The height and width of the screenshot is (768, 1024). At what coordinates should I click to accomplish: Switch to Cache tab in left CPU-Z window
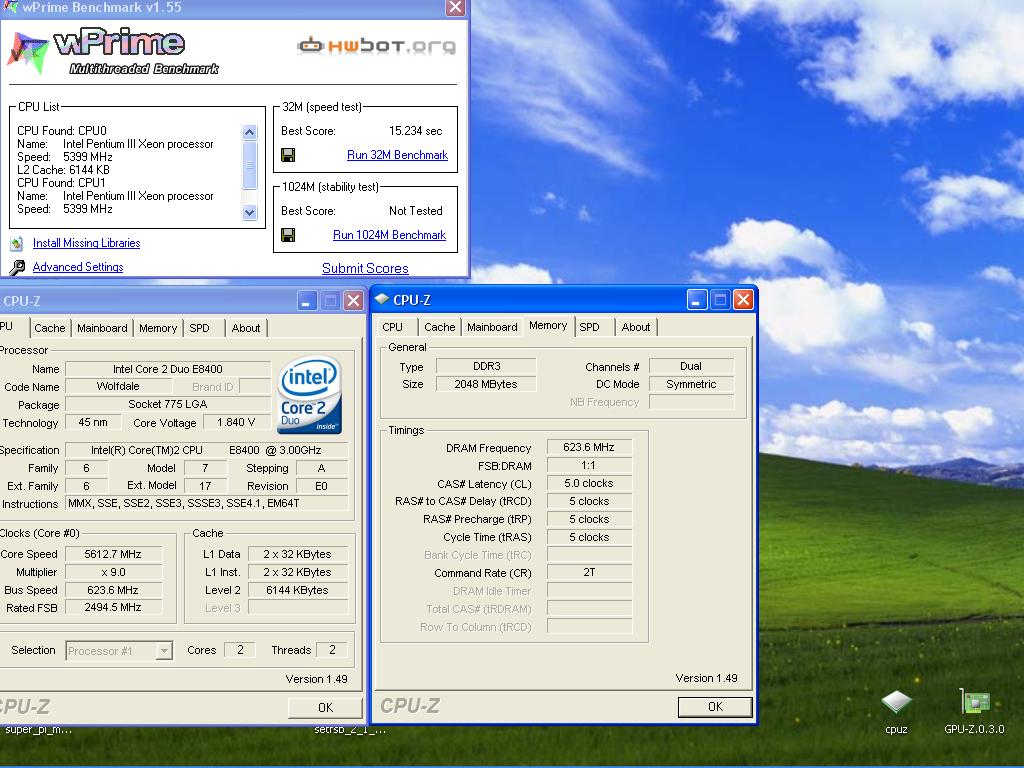pos(50,328)
